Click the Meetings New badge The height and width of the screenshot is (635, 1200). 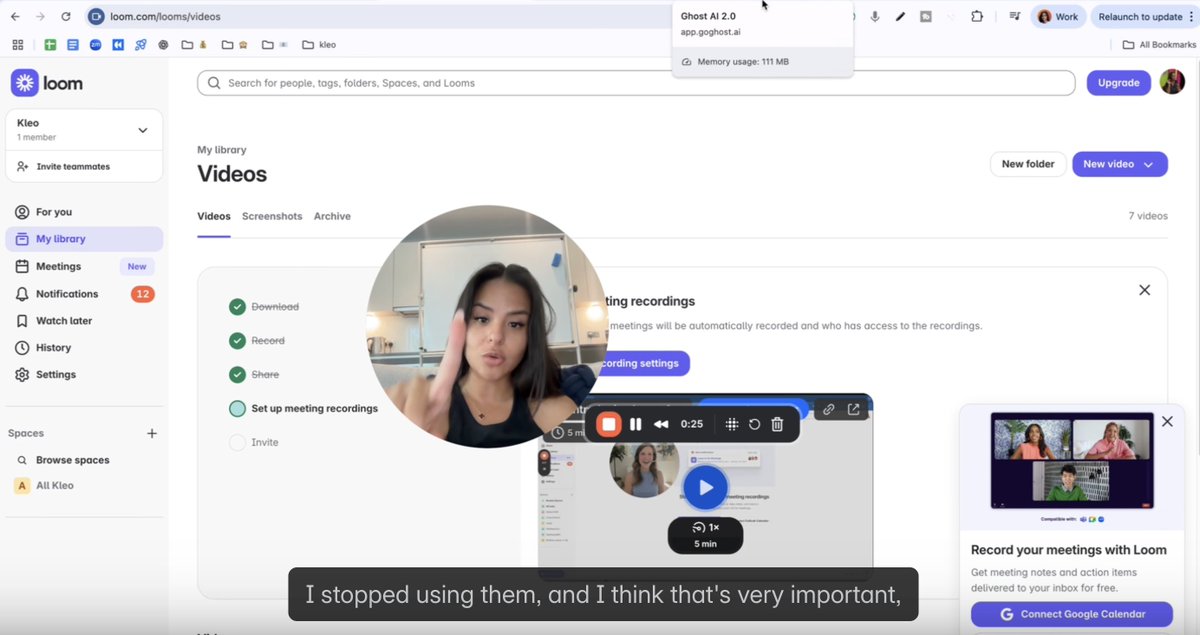click(x=137, y=266)
